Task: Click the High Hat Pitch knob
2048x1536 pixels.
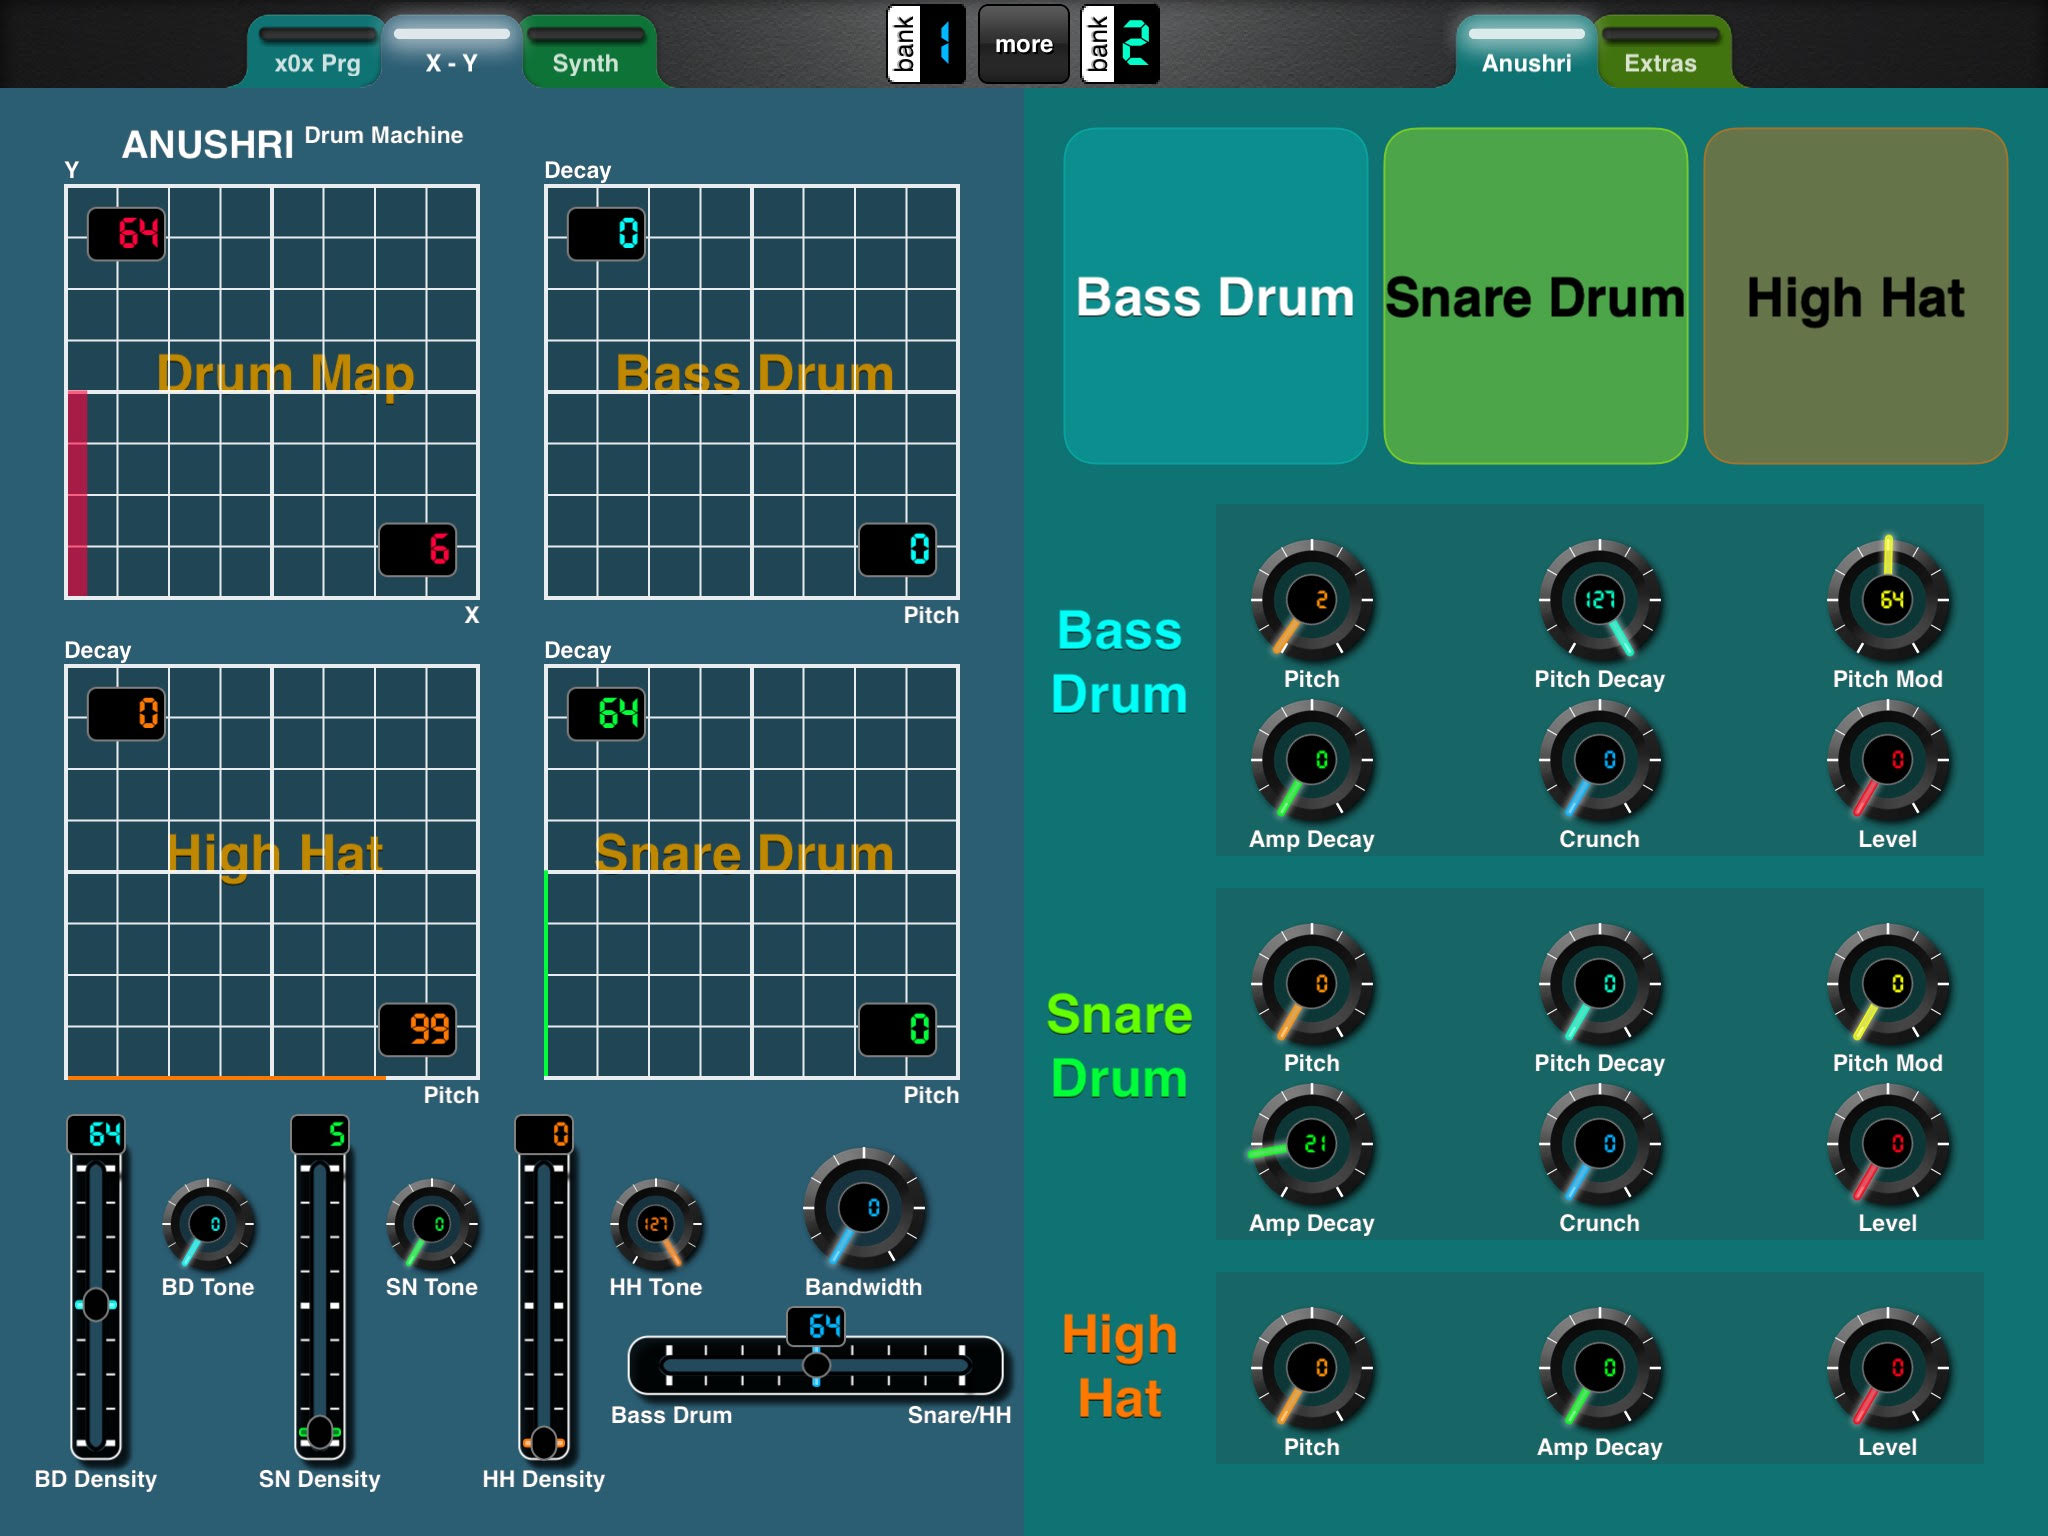Action: 1311,1368
